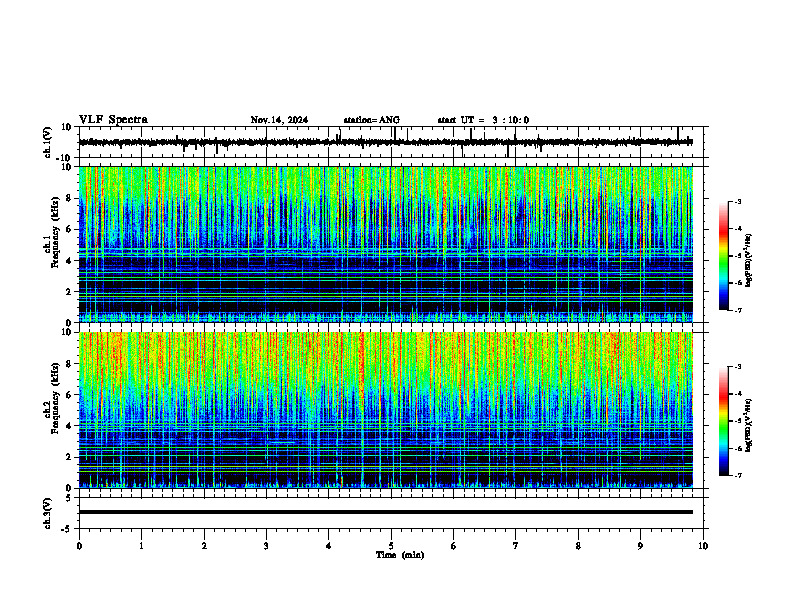792x612 pixels.
Task: Click the ch.1 voltage waveform trace
Action: coord(386,142)
